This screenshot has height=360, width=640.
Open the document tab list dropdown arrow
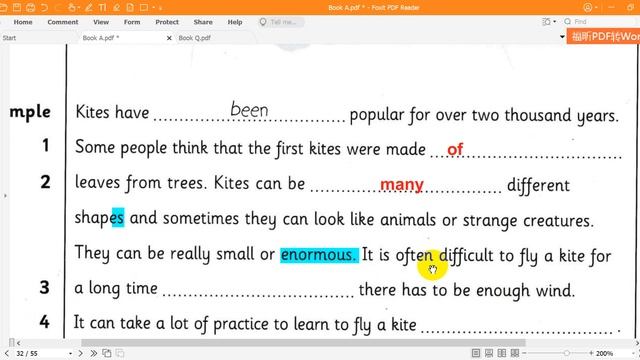point(562,37)
